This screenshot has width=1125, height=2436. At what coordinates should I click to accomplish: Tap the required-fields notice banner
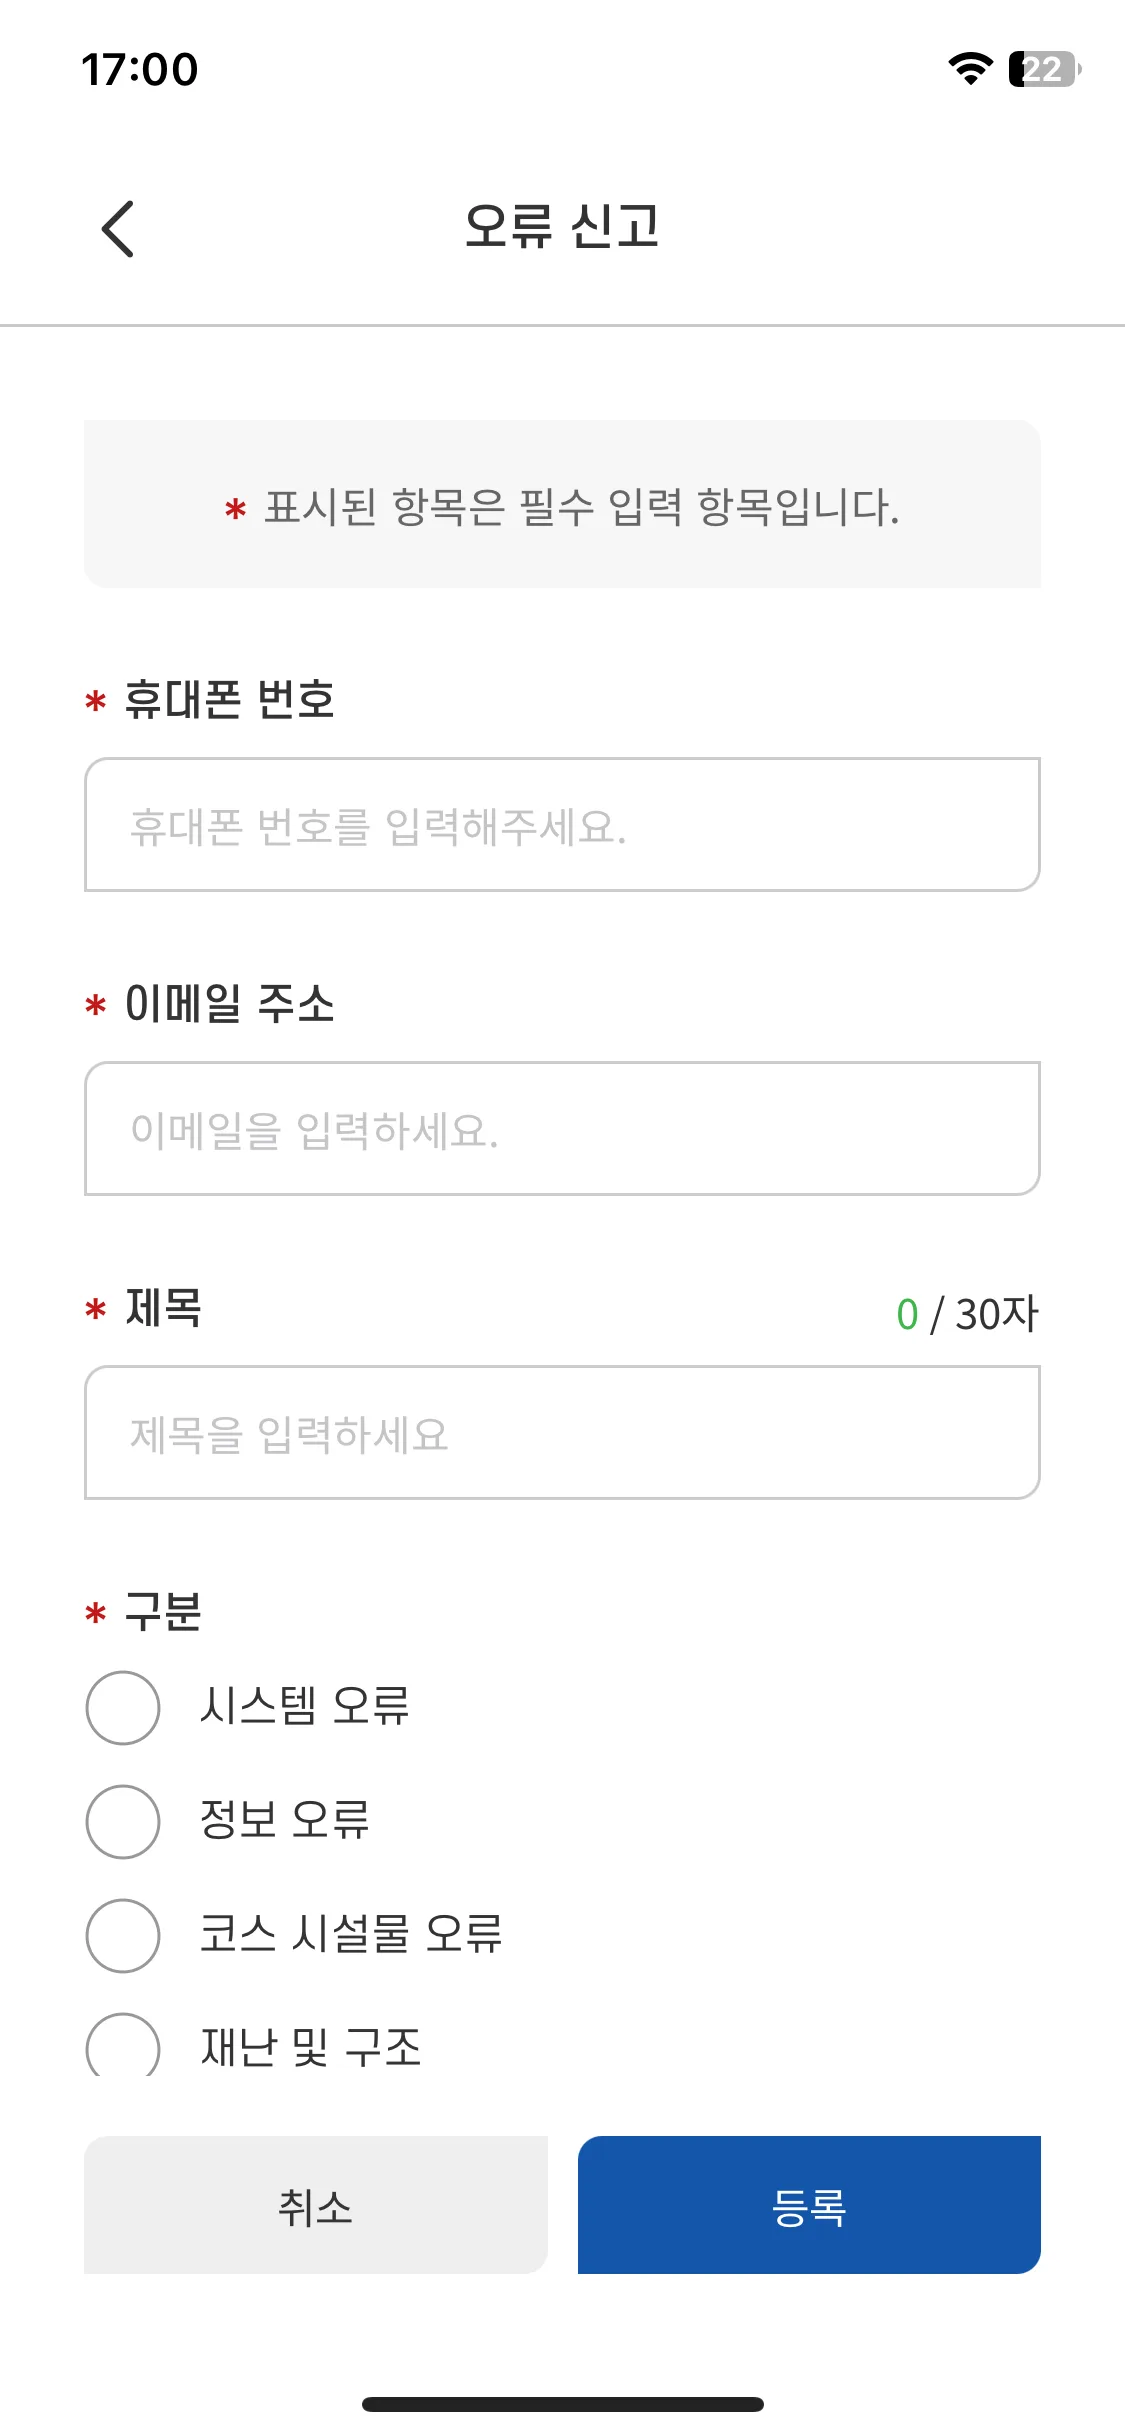[562, 504]
